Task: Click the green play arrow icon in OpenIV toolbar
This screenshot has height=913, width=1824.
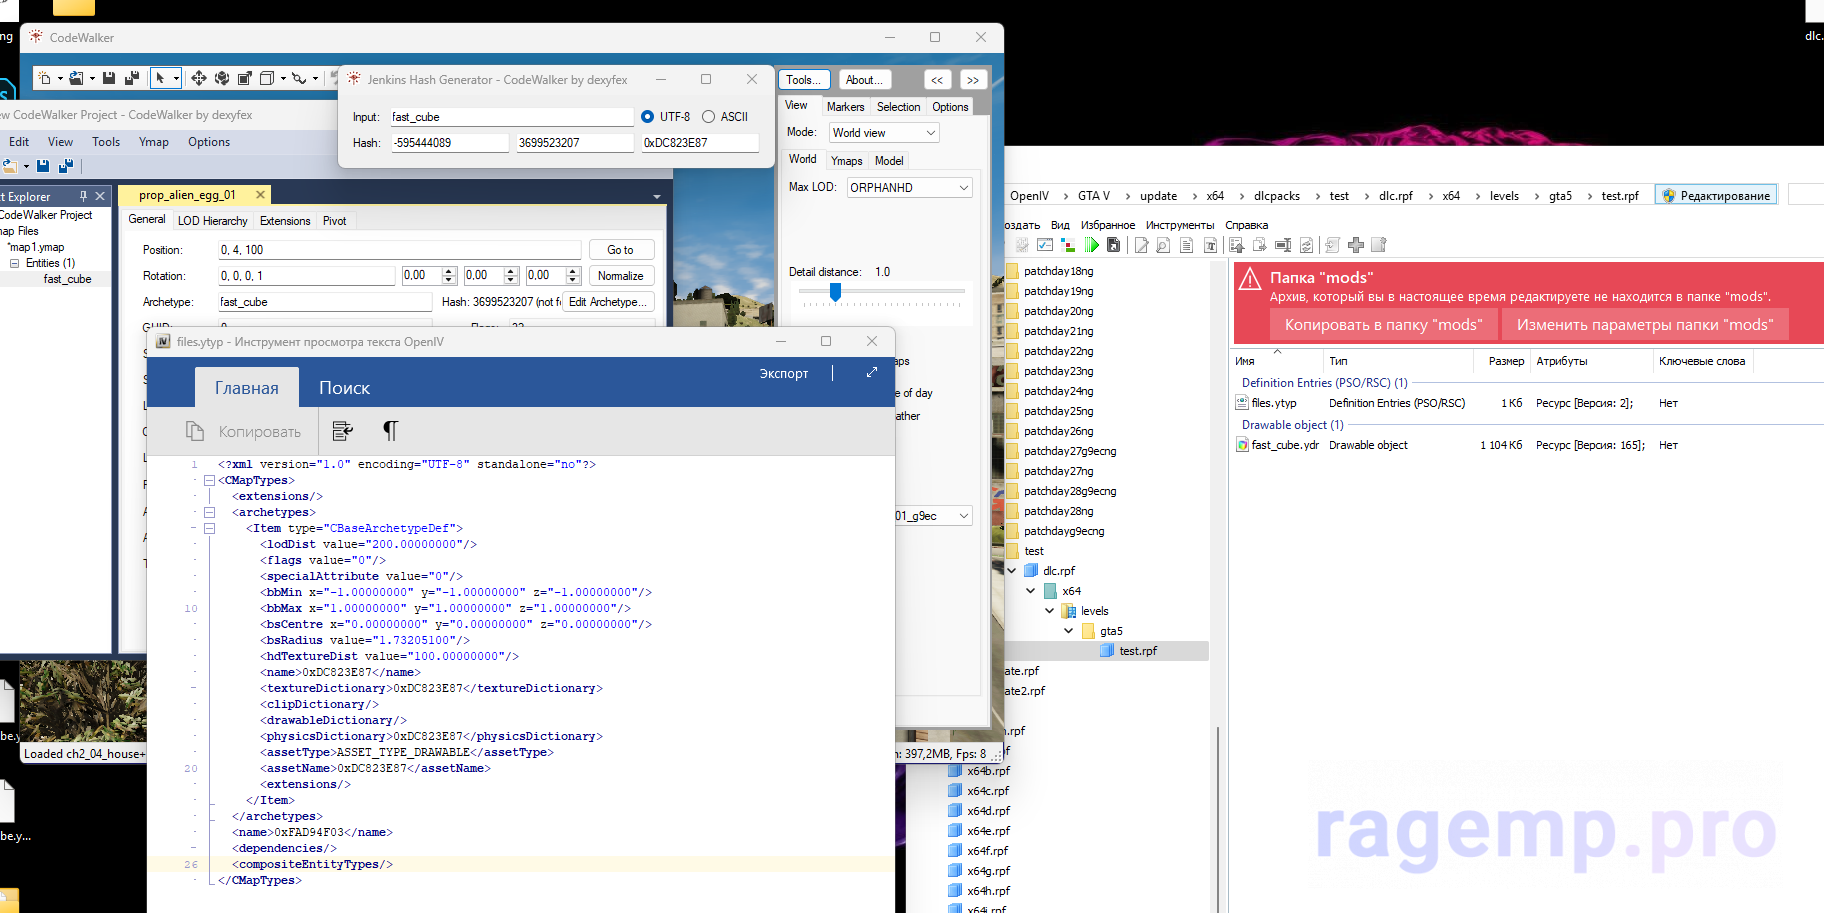Action: 1091,245
